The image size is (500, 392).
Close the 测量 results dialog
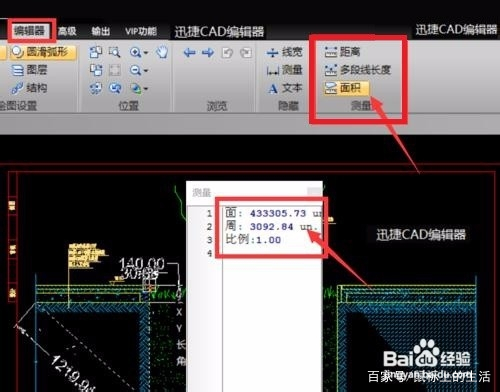point(314,191)
